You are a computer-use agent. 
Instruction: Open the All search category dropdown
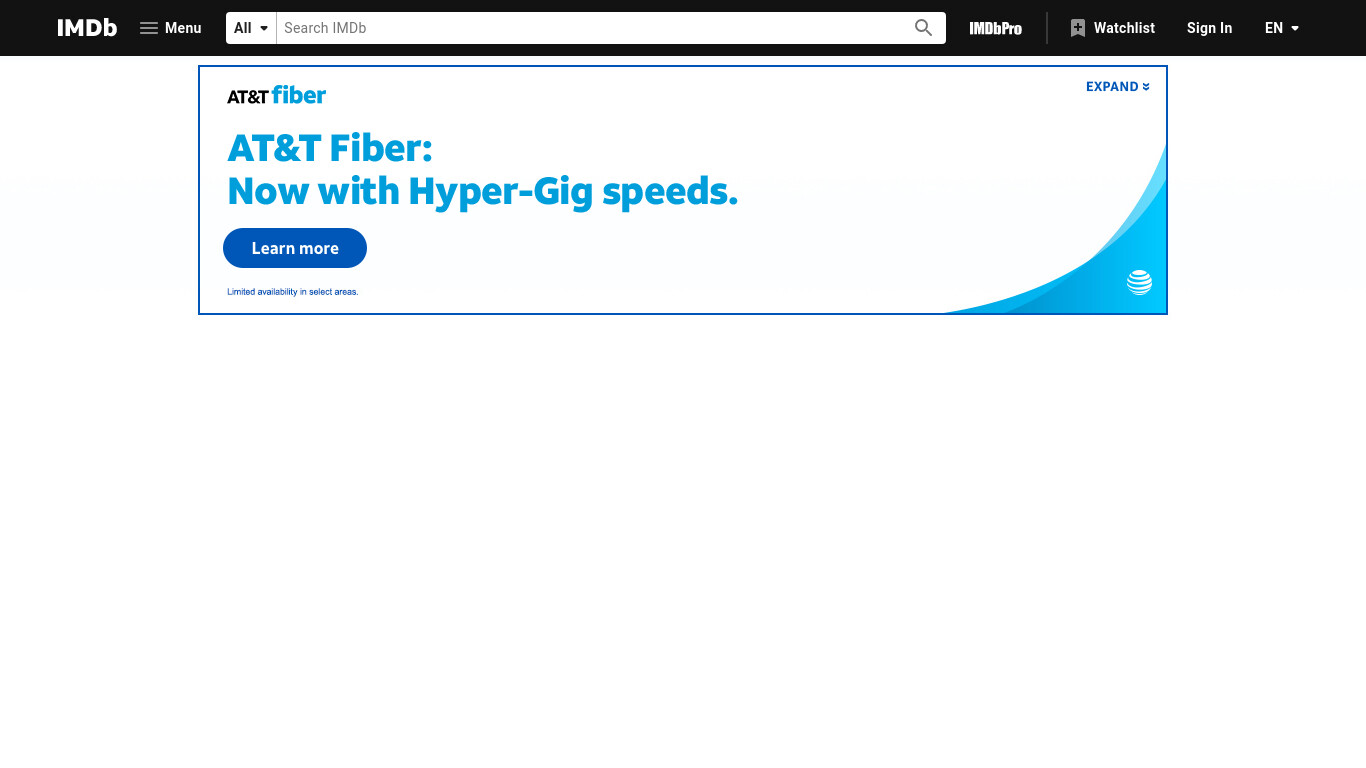tap(251, 28)
